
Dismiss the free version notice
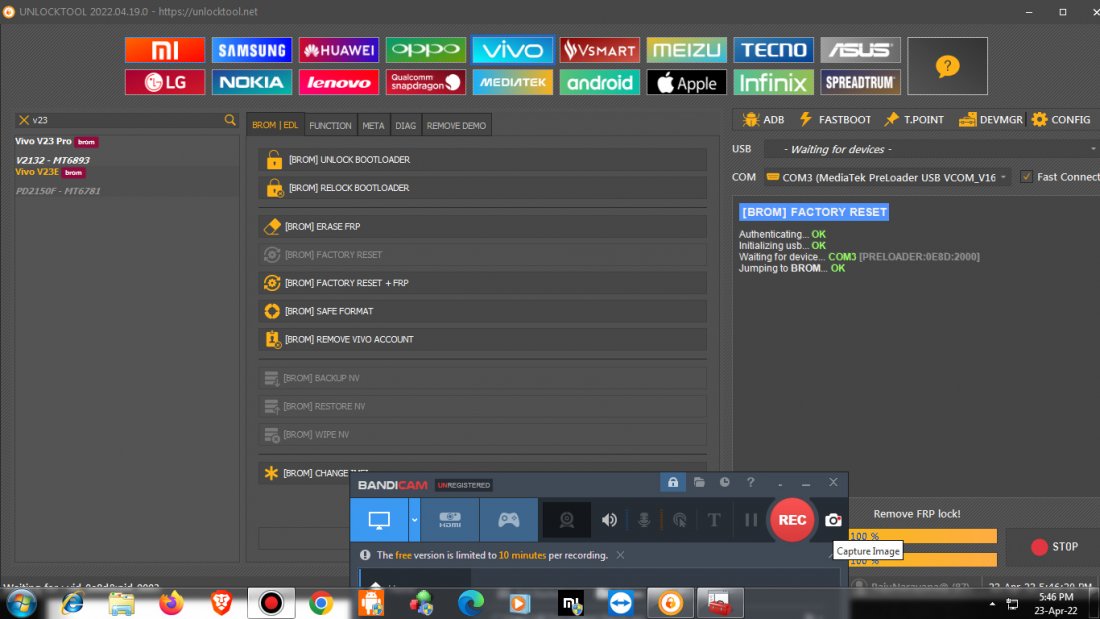[x=620, y=555]
